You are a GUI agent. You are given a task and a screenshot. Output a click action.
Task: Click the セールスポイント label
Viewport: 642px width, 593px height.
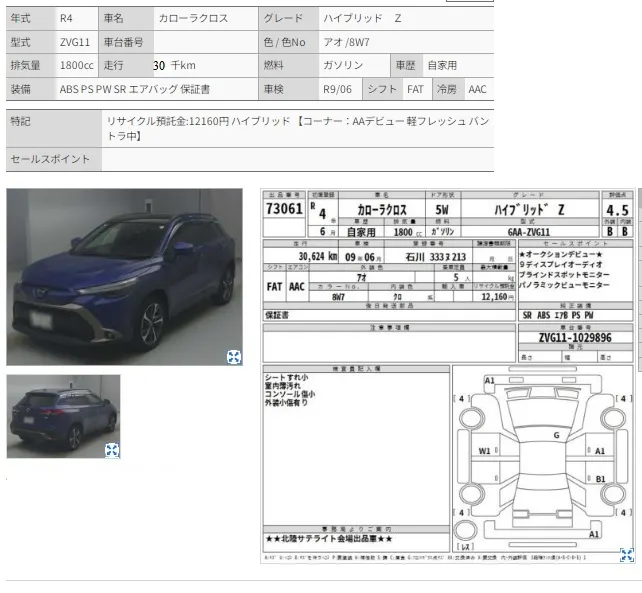click(50, 159)
